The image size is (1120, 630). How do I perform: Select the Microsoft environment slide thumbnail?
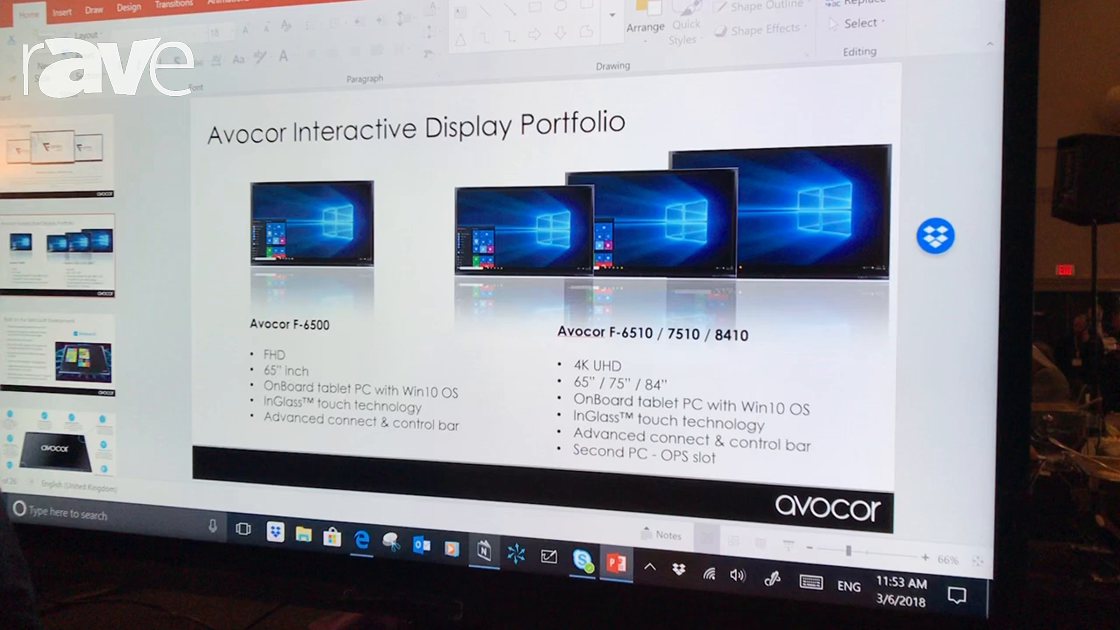[58, 354]
